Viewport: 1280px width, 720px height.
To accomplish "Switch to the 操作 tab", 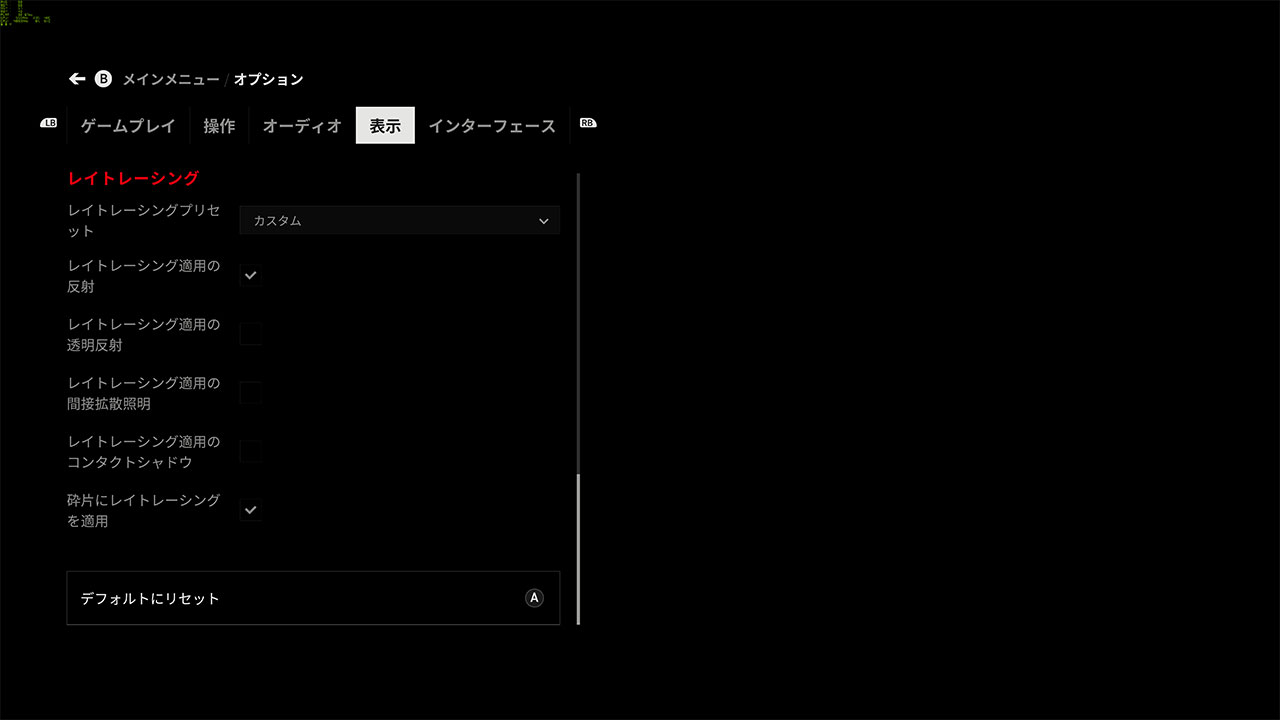I will [x=219, y=126].
